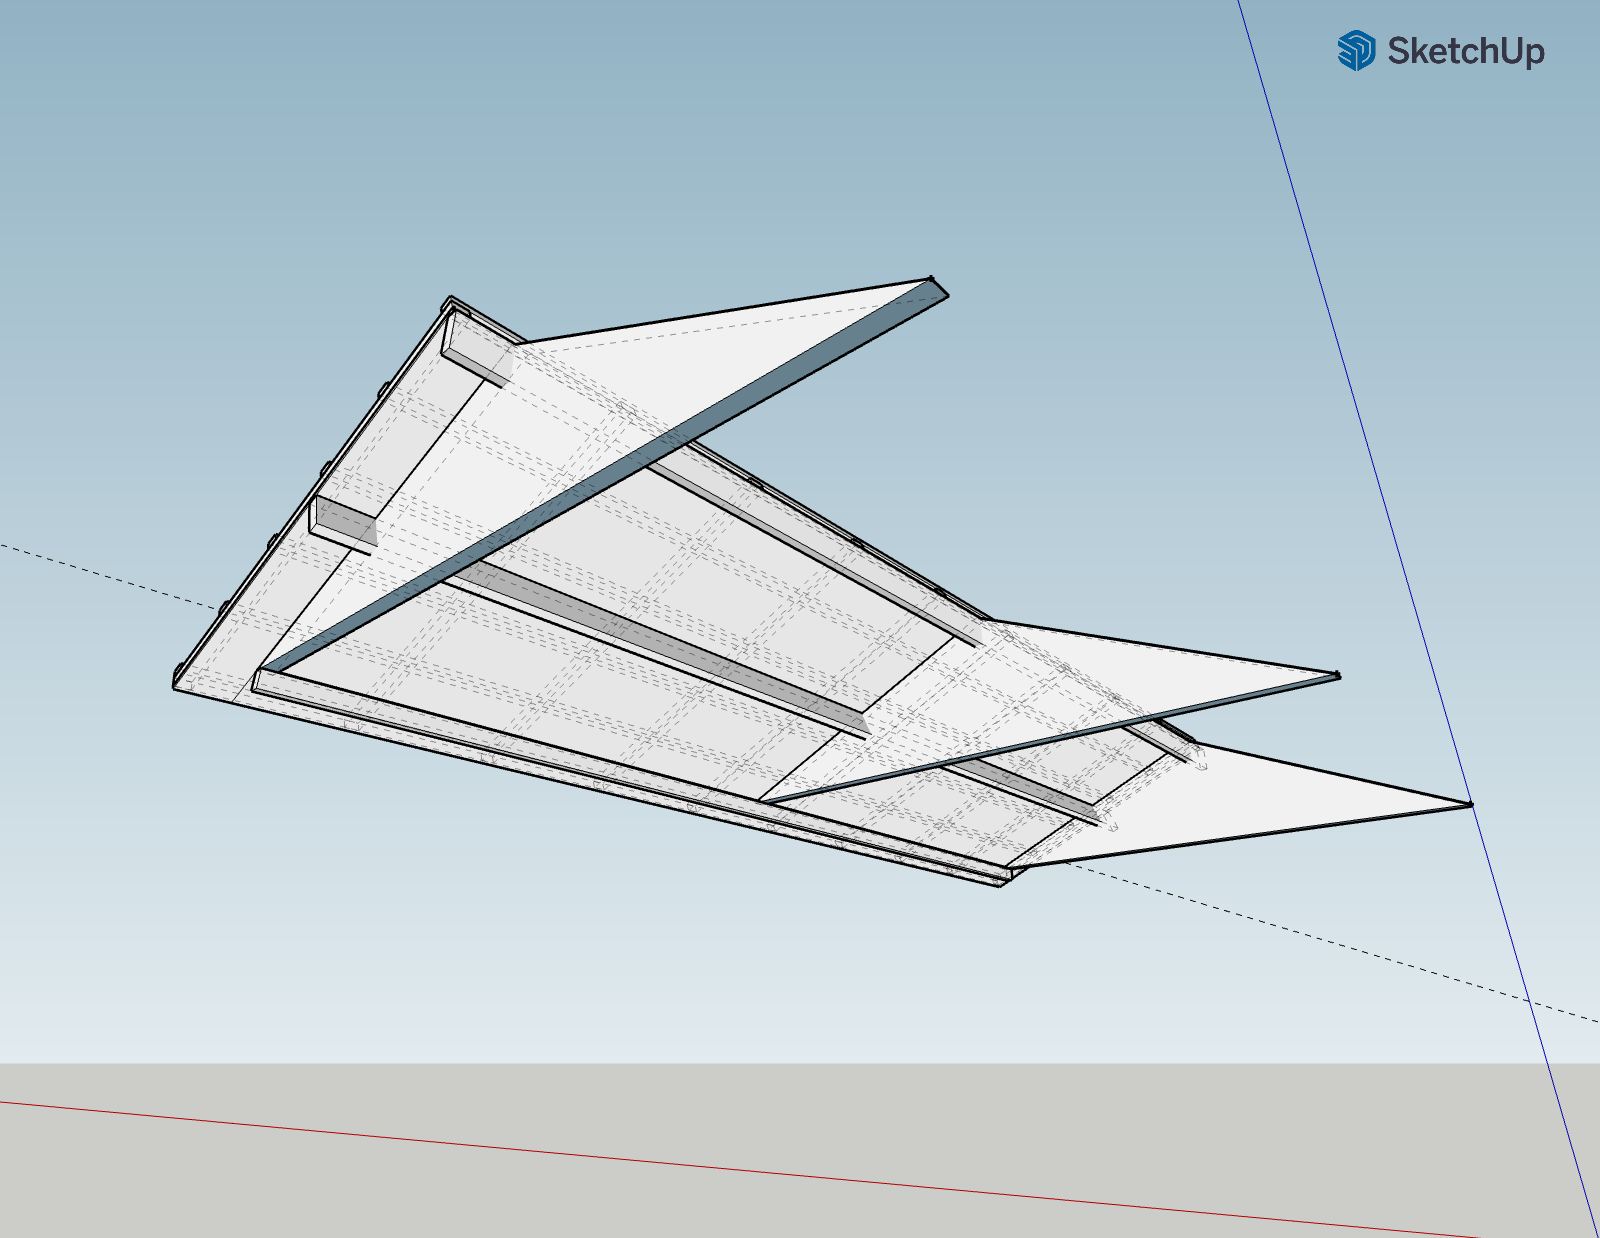
Task: Click the bottom-right corner of the slab
Action: coord(1004,883)
